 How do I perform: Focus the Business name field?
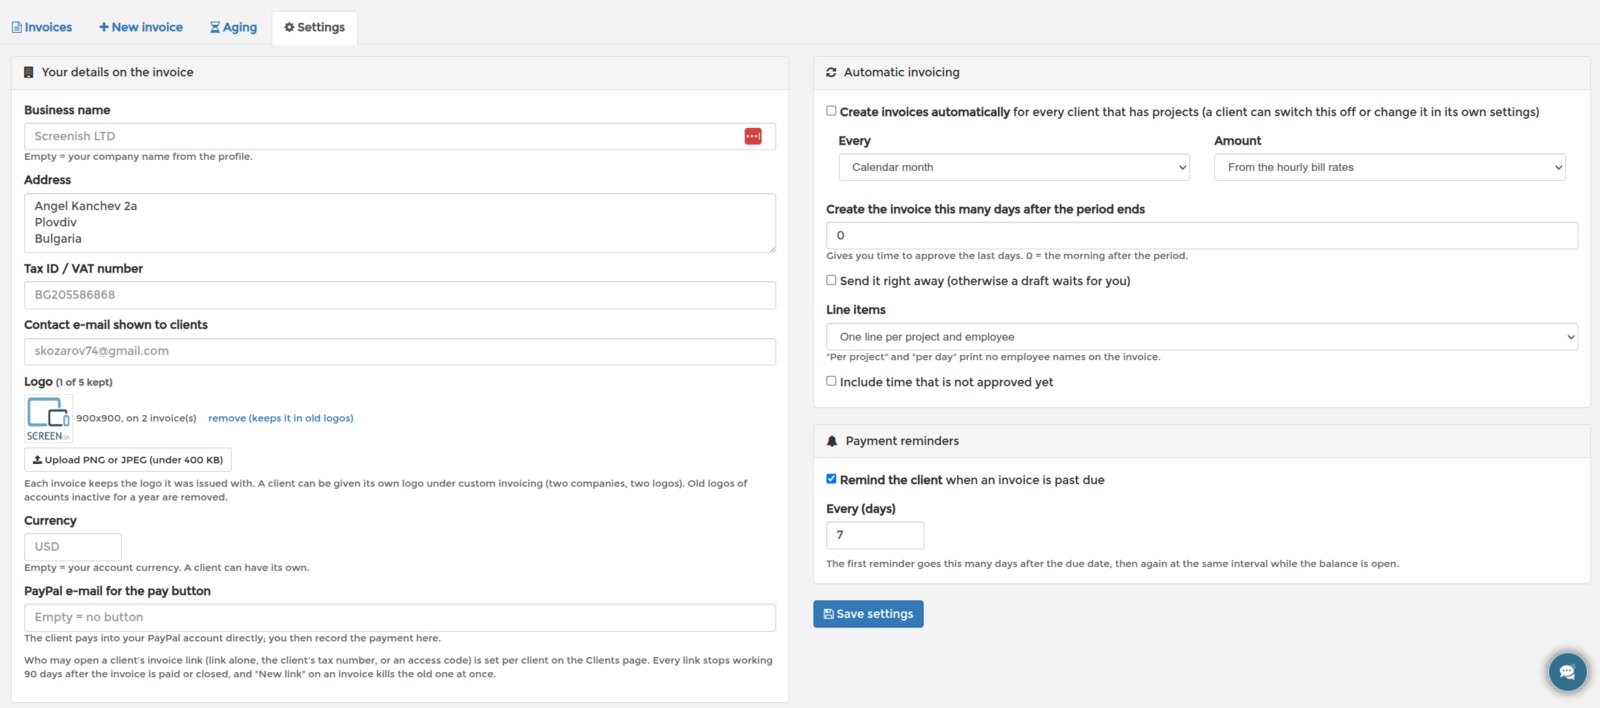(400, 136)
